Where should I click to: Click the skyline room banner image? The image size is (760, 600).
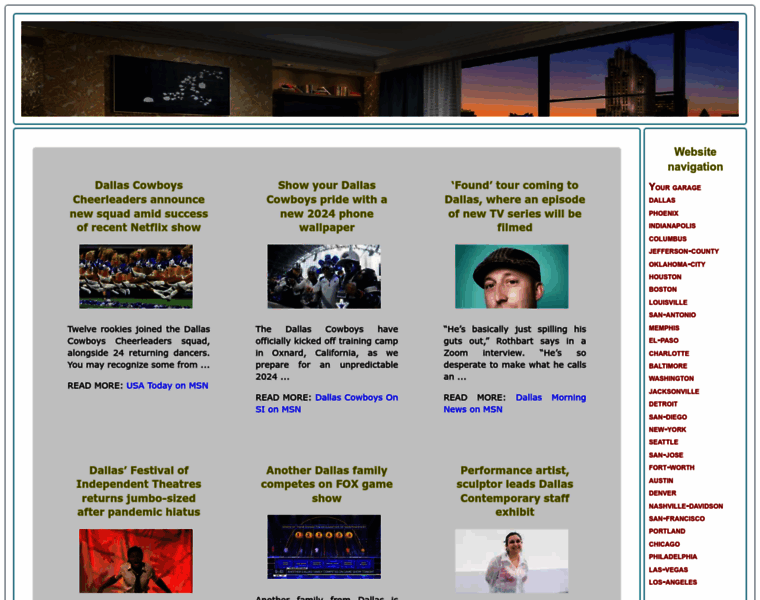(x=380, y=69)
